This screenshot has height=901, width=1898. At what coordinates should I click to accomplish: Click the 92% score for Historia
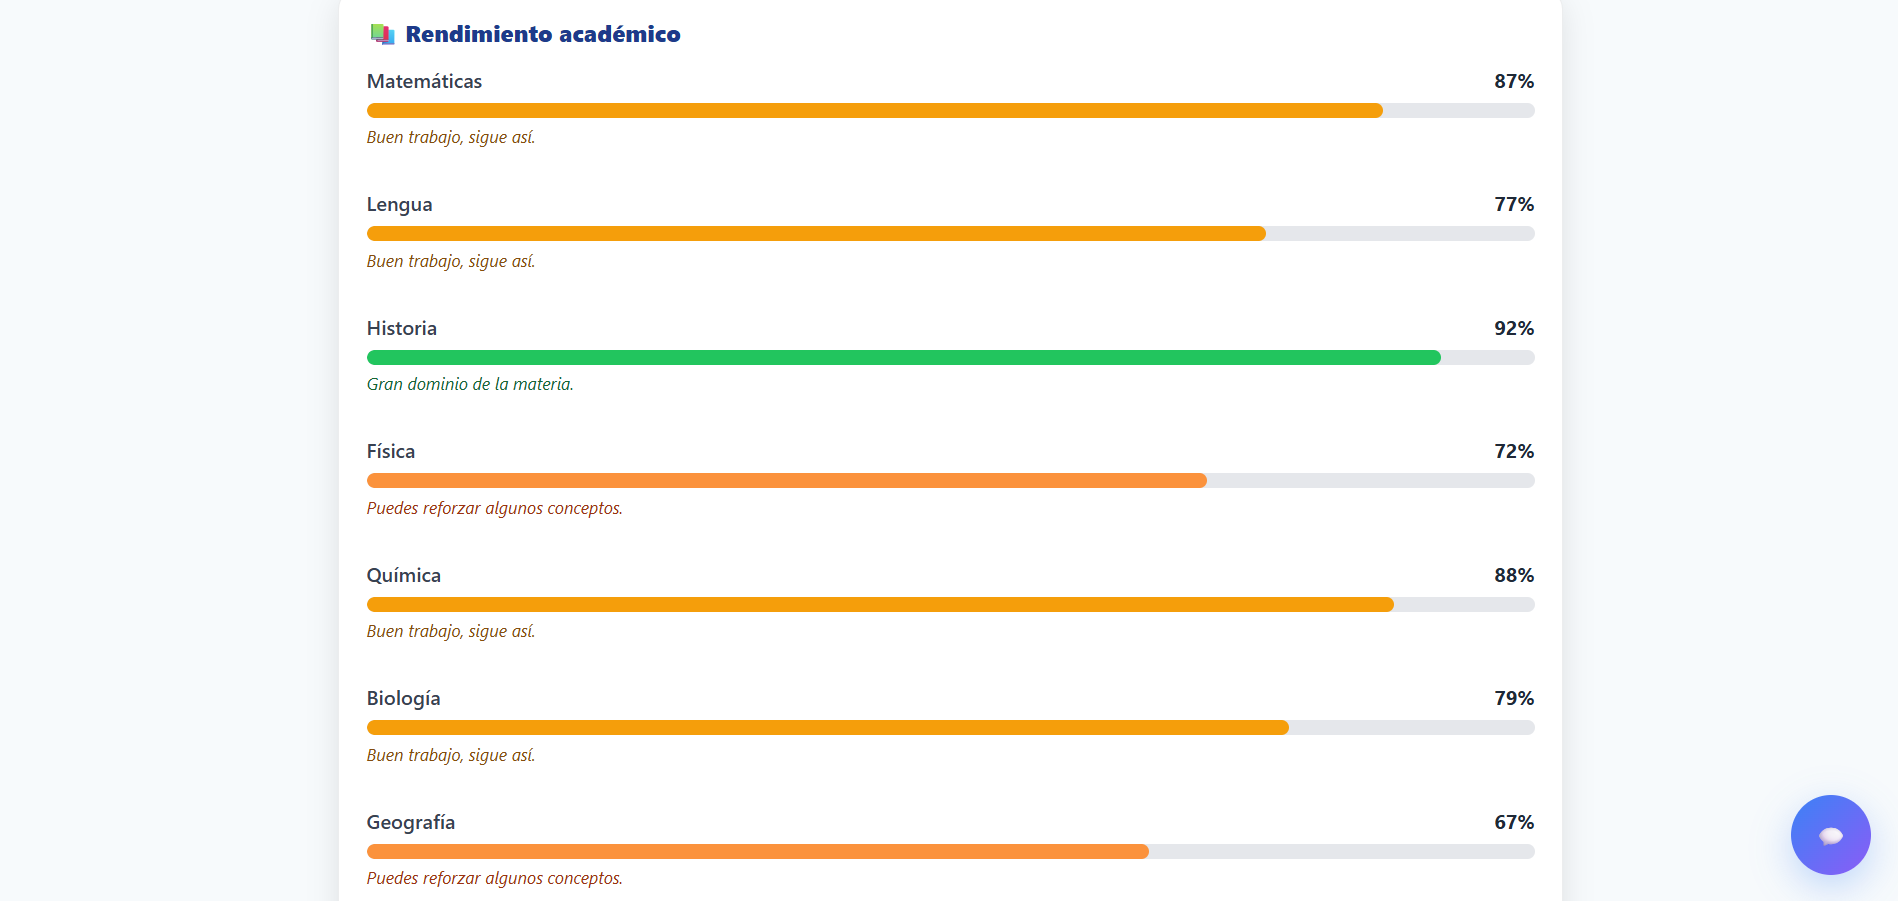(x=1513, y=329)
